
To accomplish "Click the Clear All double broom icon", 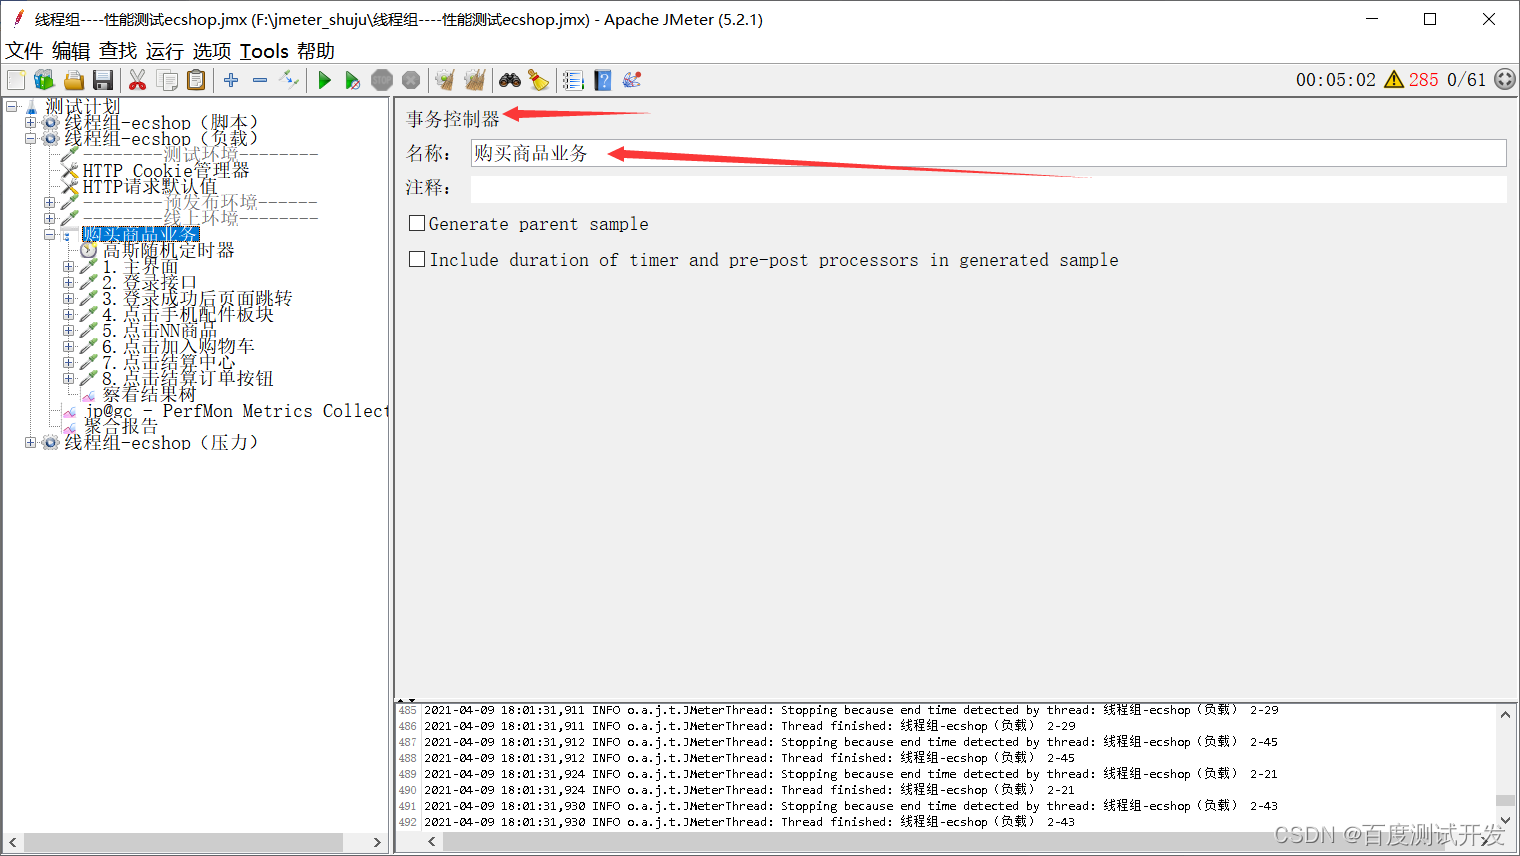I will point(475,80).
